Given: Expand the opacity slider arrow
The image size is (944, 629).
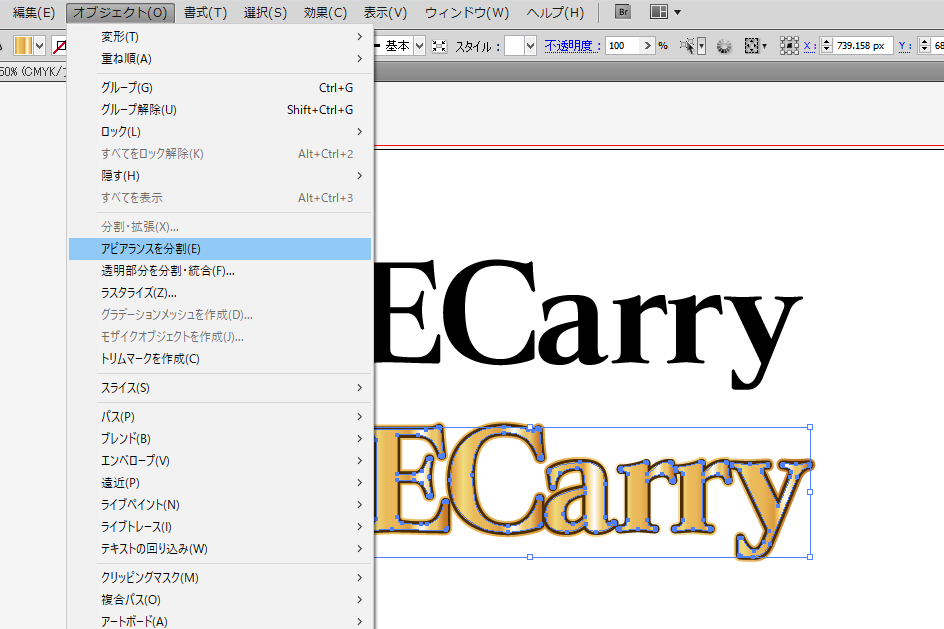Looking at the screenshot, I should coord(648,46).
